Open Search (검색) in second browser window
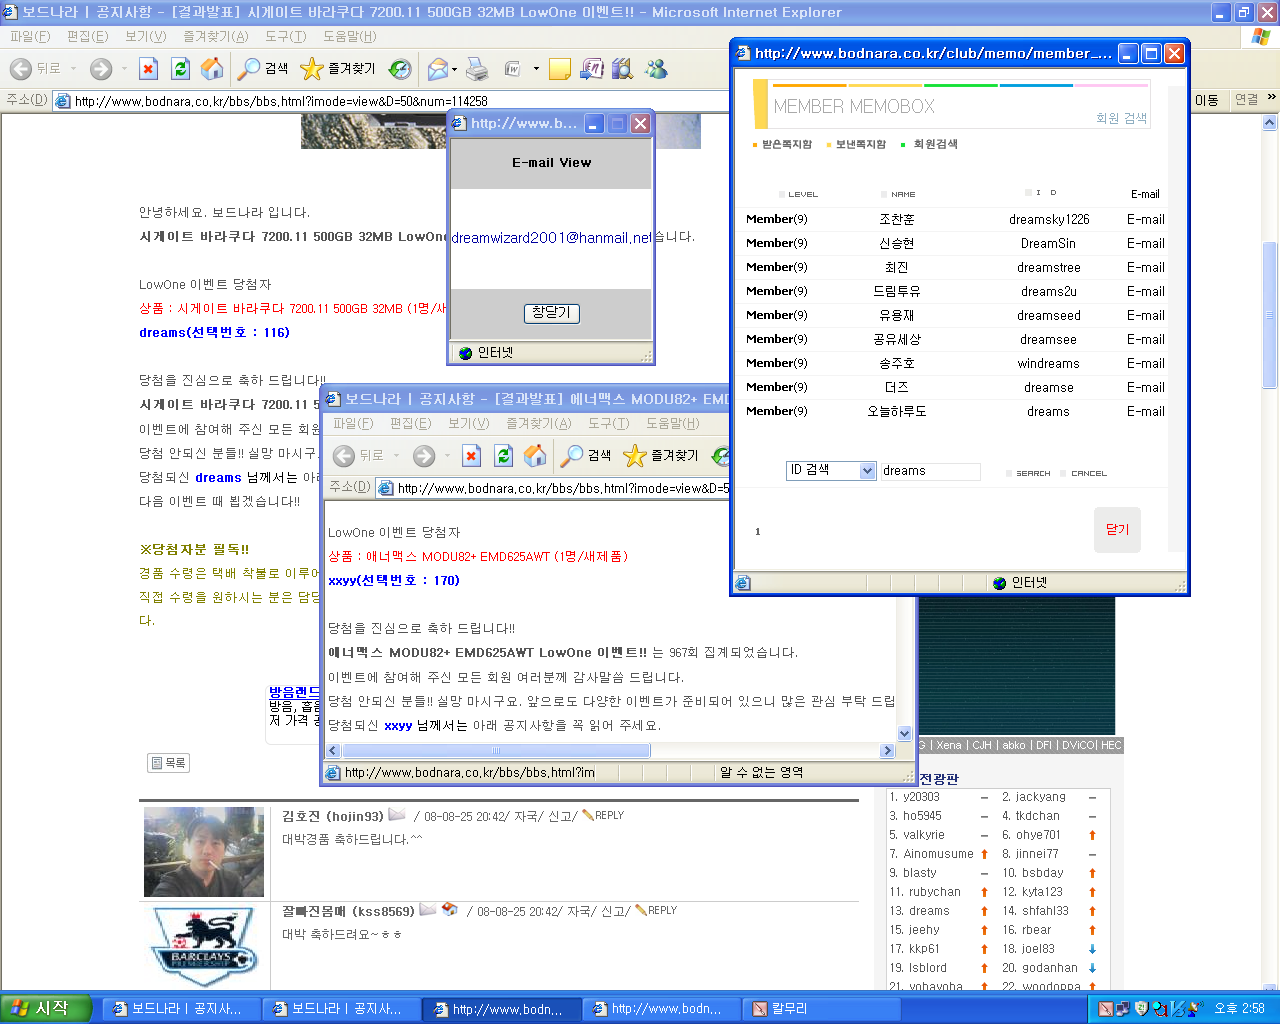The width and height of the screenshot is (1280, 1024). pyautogui.click(x=587, y=456)
